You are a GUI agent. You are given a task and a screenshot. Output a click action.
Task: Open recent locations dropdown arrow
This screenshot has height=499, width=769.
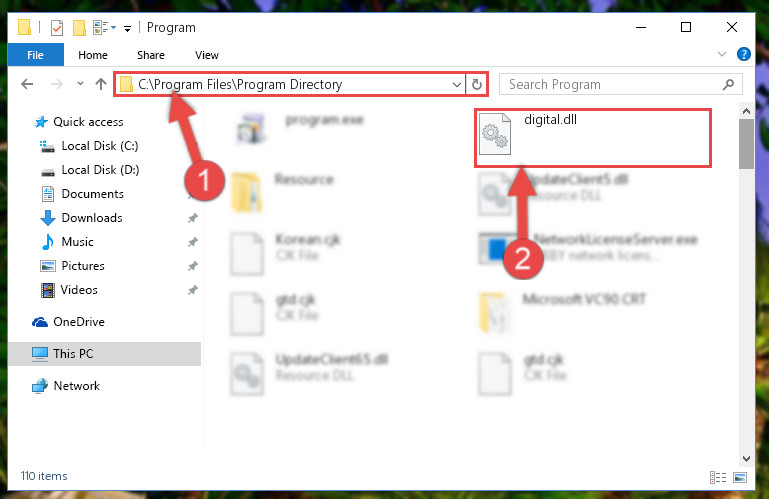(80, 84)
